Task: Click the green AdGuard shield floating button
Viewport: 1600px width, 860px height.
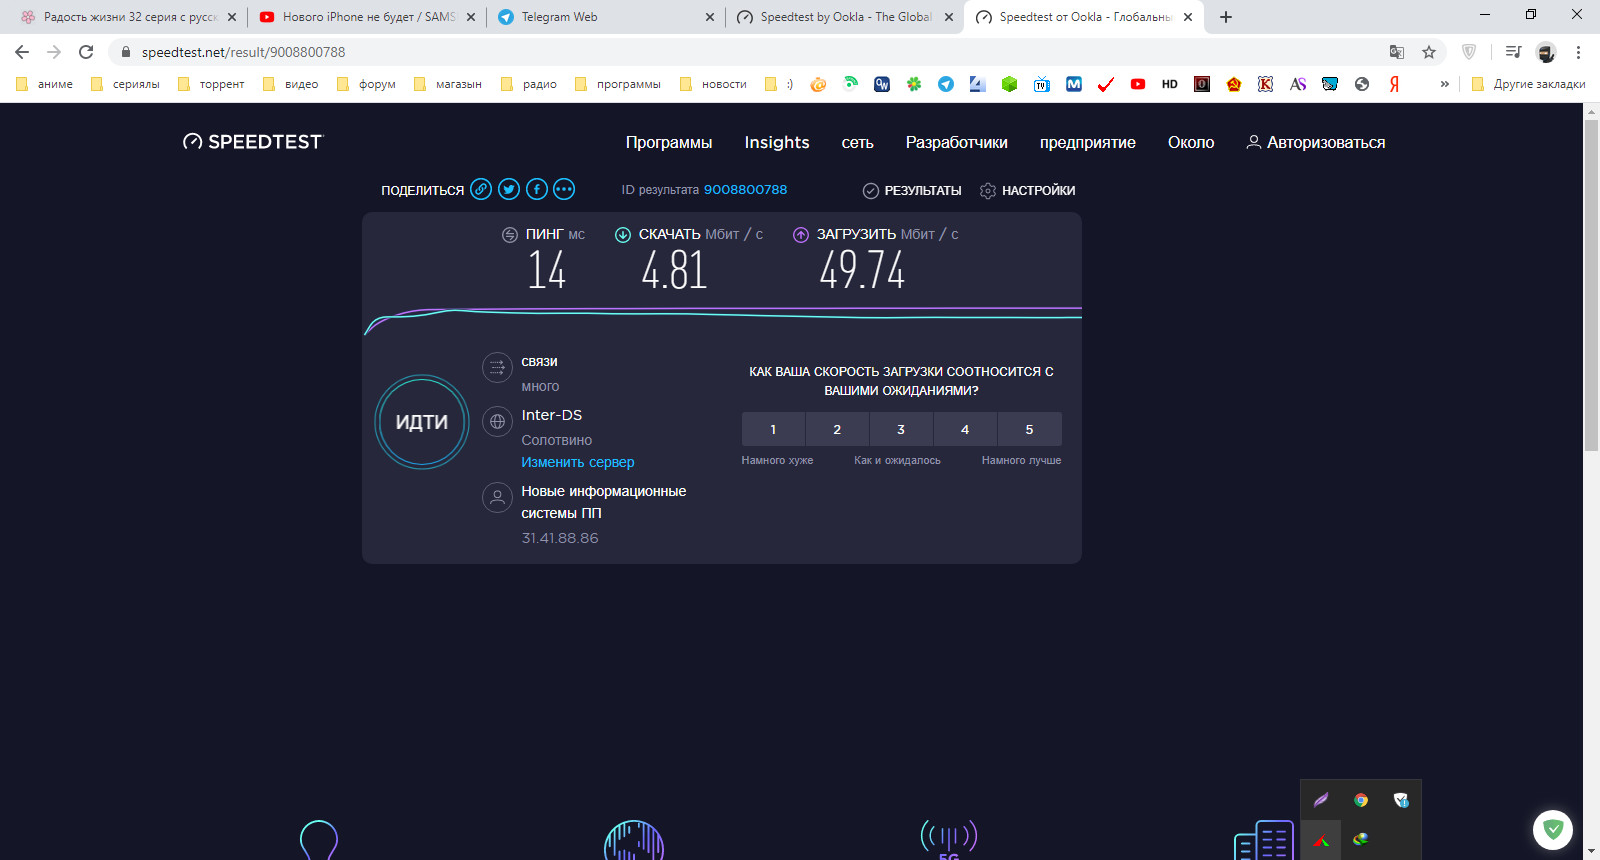Action: pos(1553,829)
